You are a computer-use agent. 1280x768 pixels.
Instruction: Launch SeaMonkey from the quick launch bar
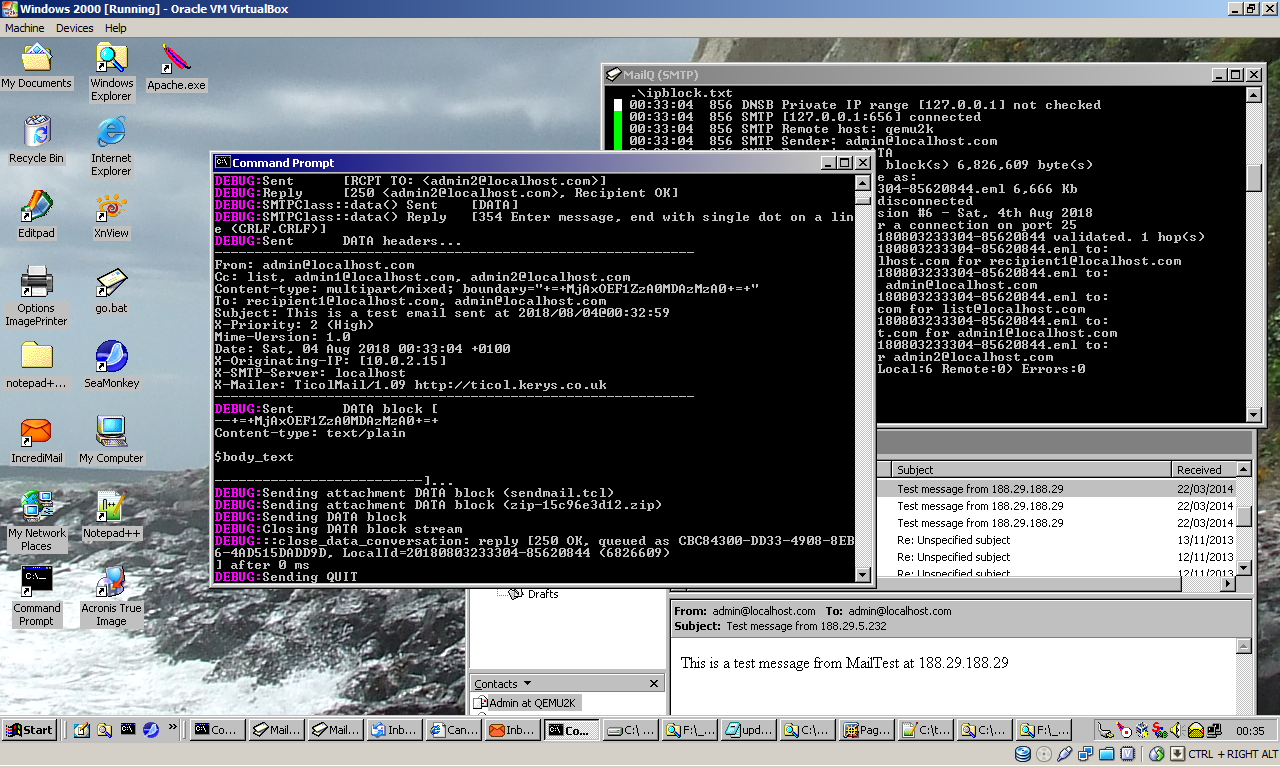pyautogui.click(x=151, y=730)
